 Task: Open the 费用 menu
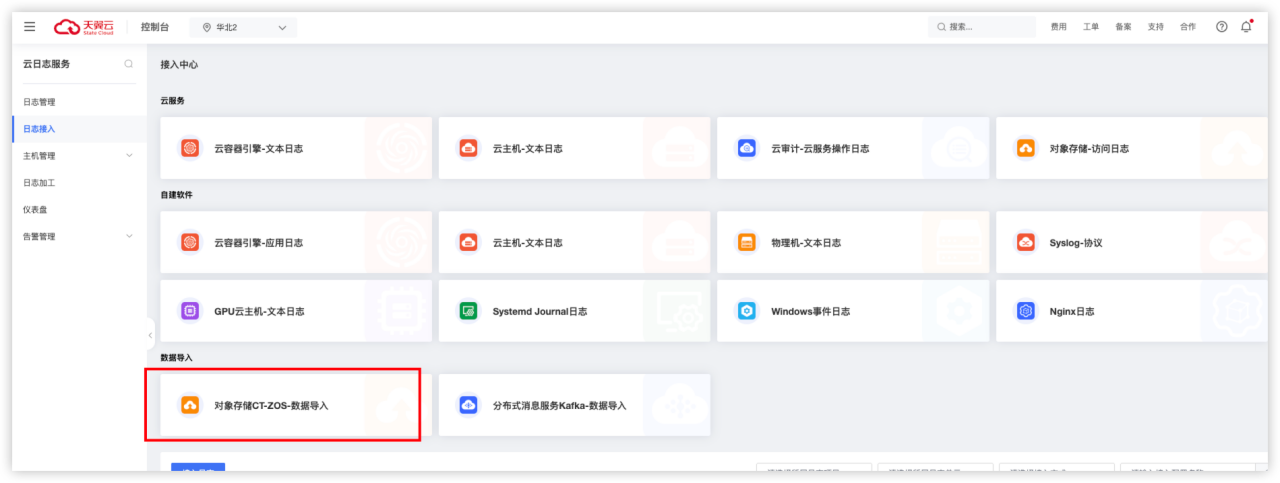1058,27
